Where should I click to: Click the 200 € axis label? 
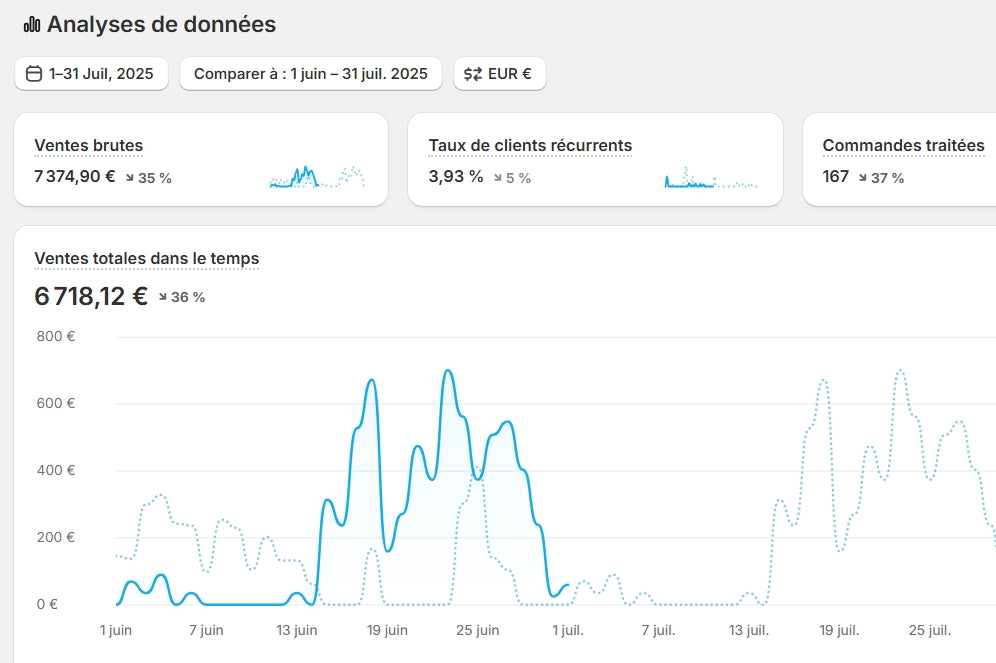(x=56, y=537)
